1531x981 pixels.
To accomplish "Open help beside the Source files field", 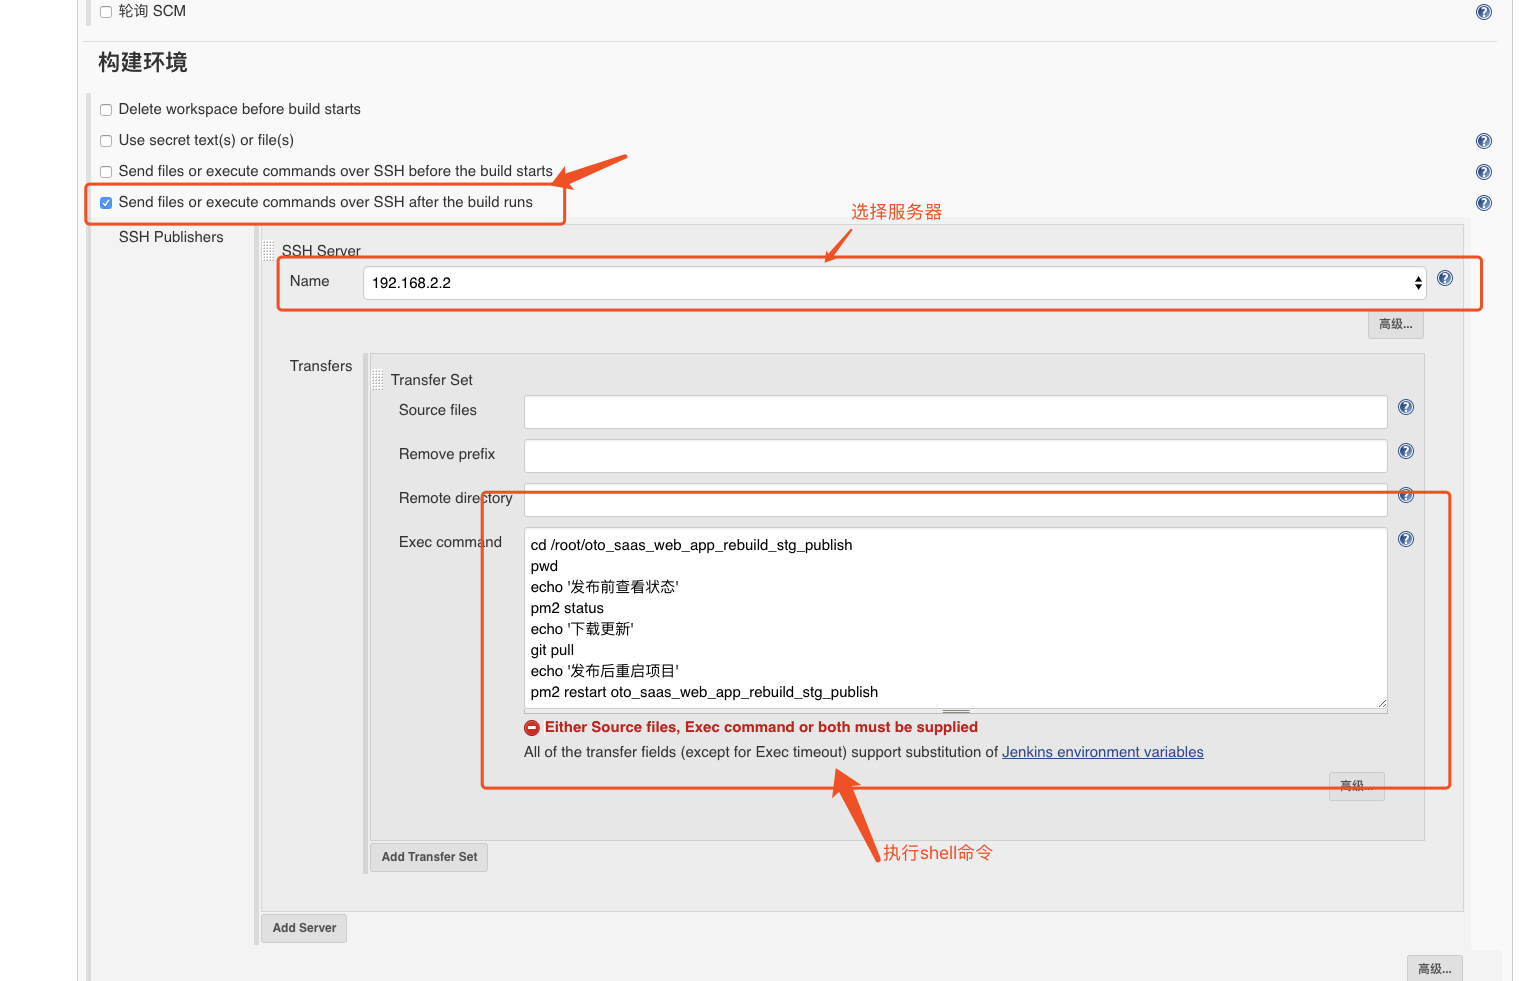I will [1405, 407].
